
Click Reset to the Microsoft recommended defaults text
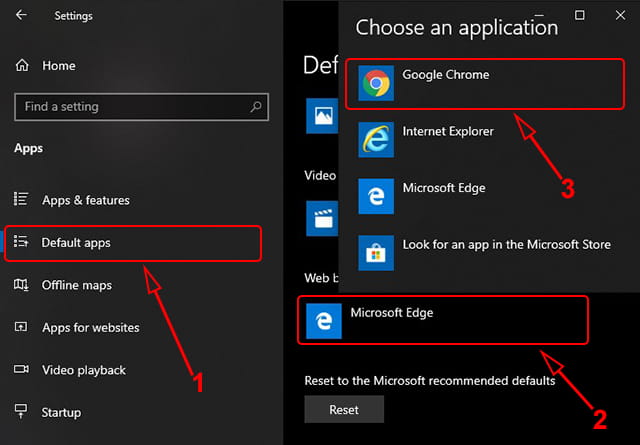coord(430,380)
